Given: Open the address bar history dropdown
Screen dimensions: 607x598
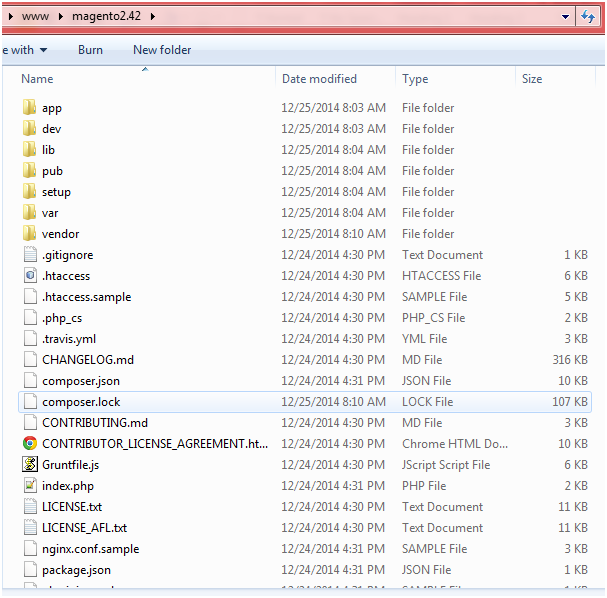Looking at the screenshot, I should coord(565,17).
